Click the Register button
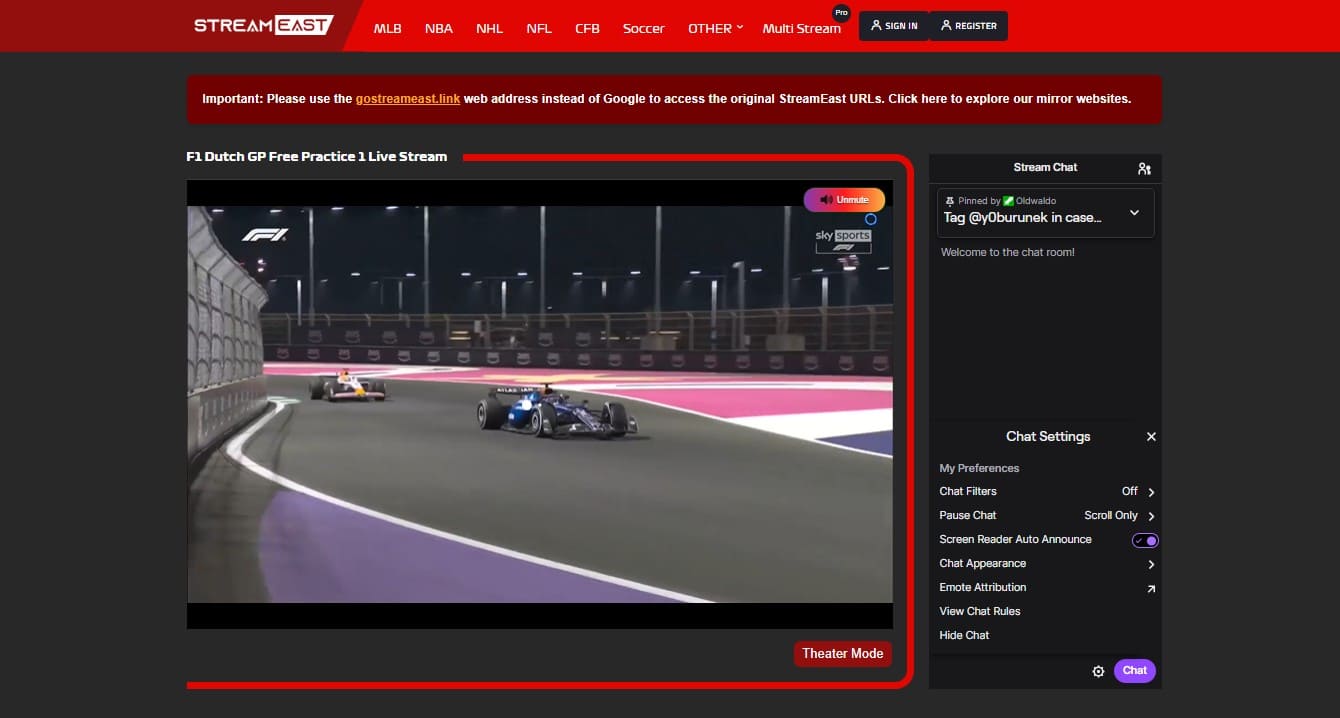 pos(969,26)
